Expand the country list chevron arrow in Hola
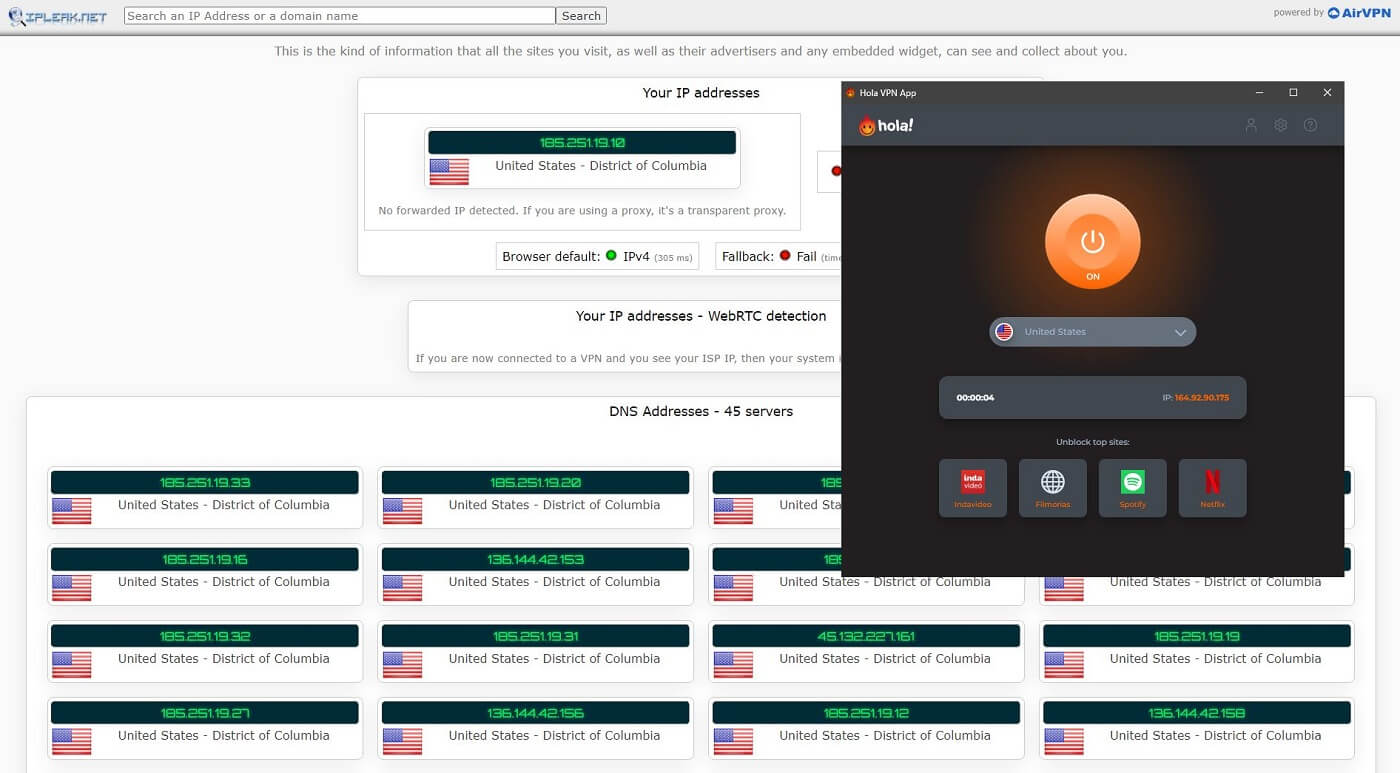The width and height of the screenshot is (1400, 773). tap(1180, 332)
